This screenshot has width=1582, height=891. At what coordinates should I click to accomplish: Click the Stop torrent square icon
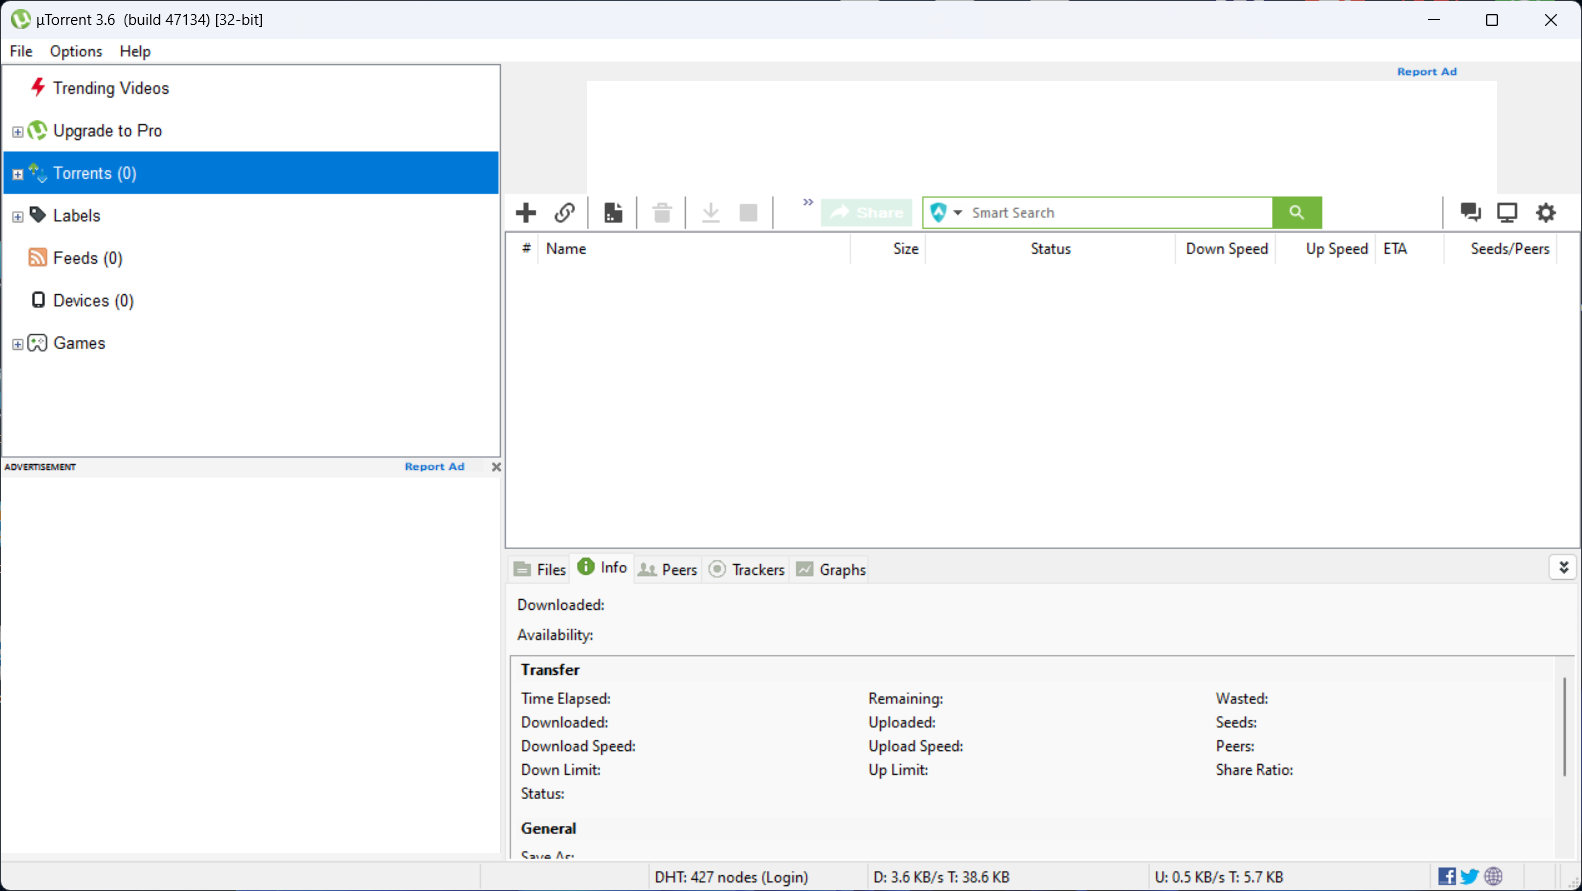pos(748,213)
